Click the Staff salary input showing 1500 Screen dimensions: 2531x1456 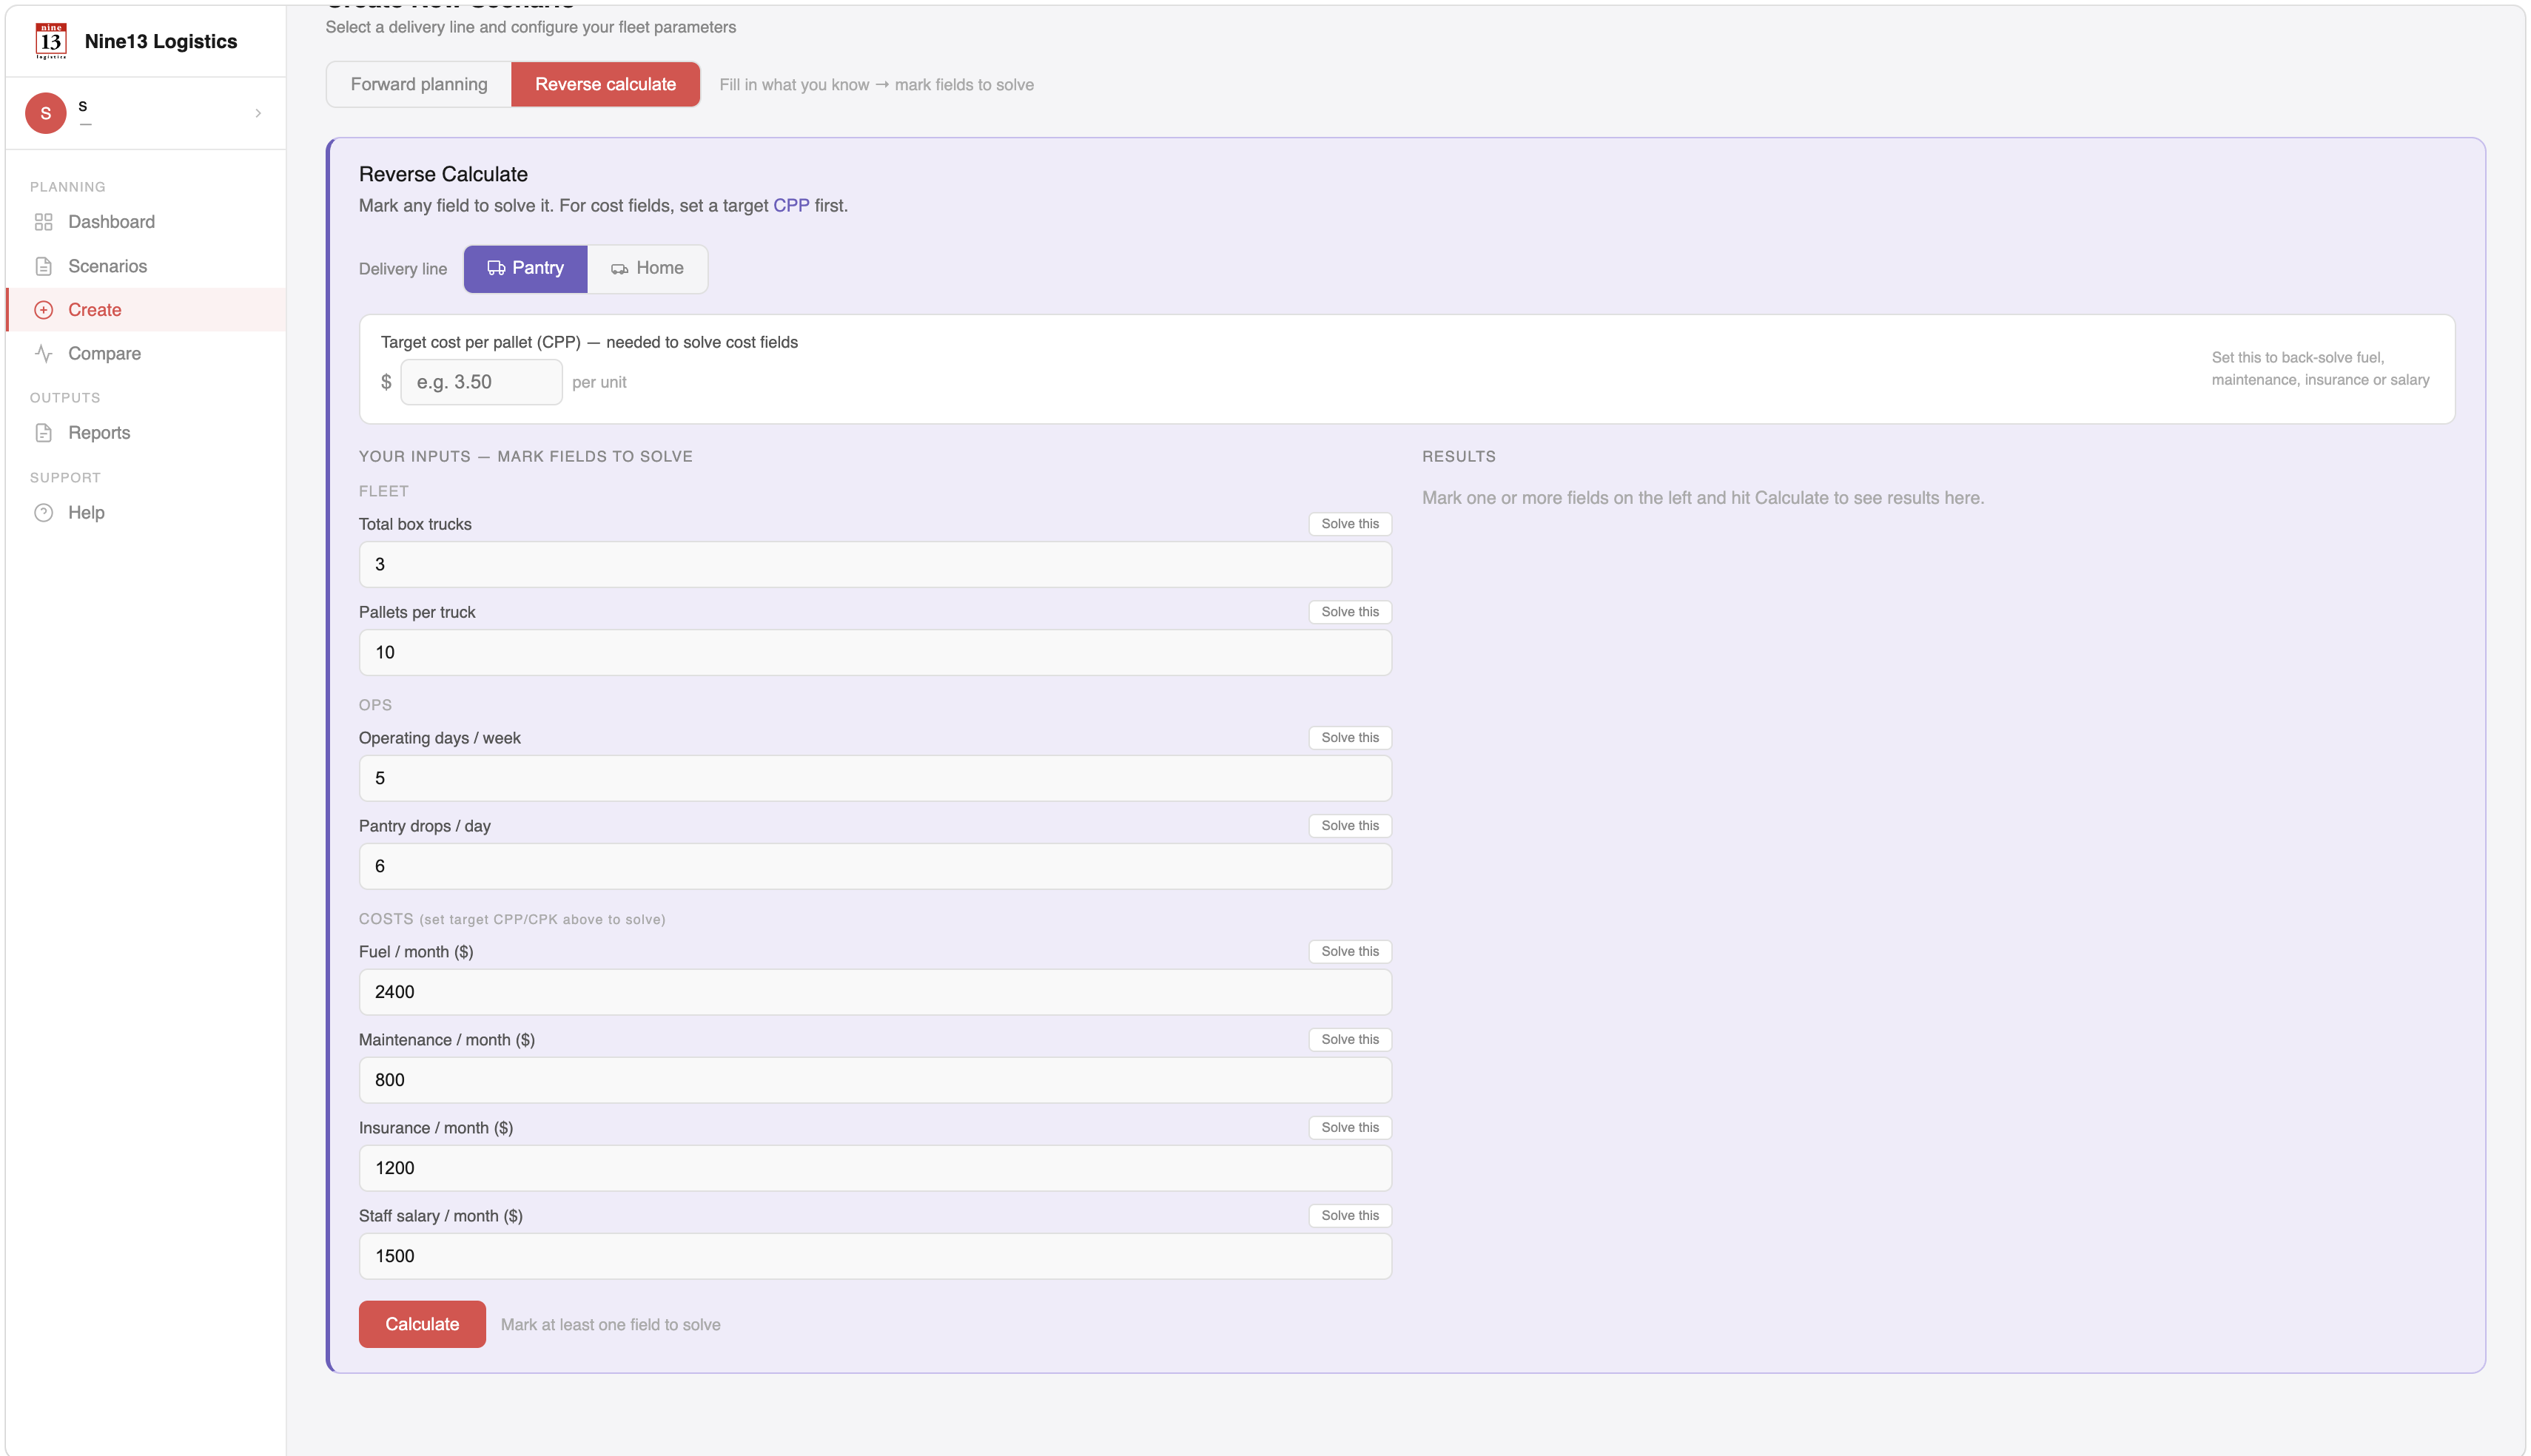pos(875,1256)
